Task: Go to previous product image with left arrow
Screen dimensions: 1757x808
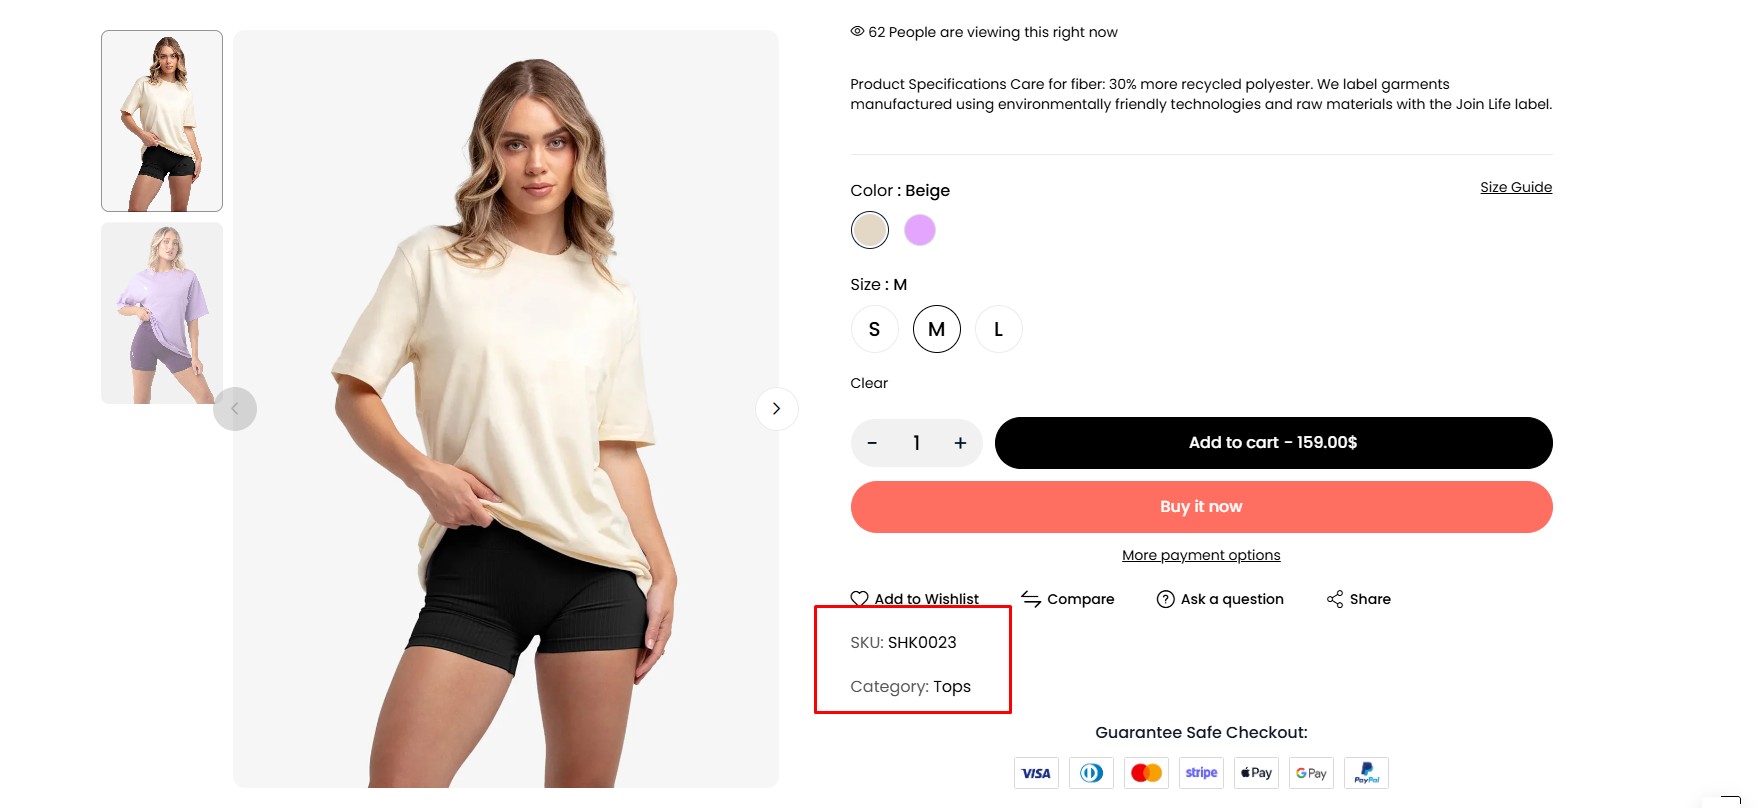Action: (x=235, y=408)
